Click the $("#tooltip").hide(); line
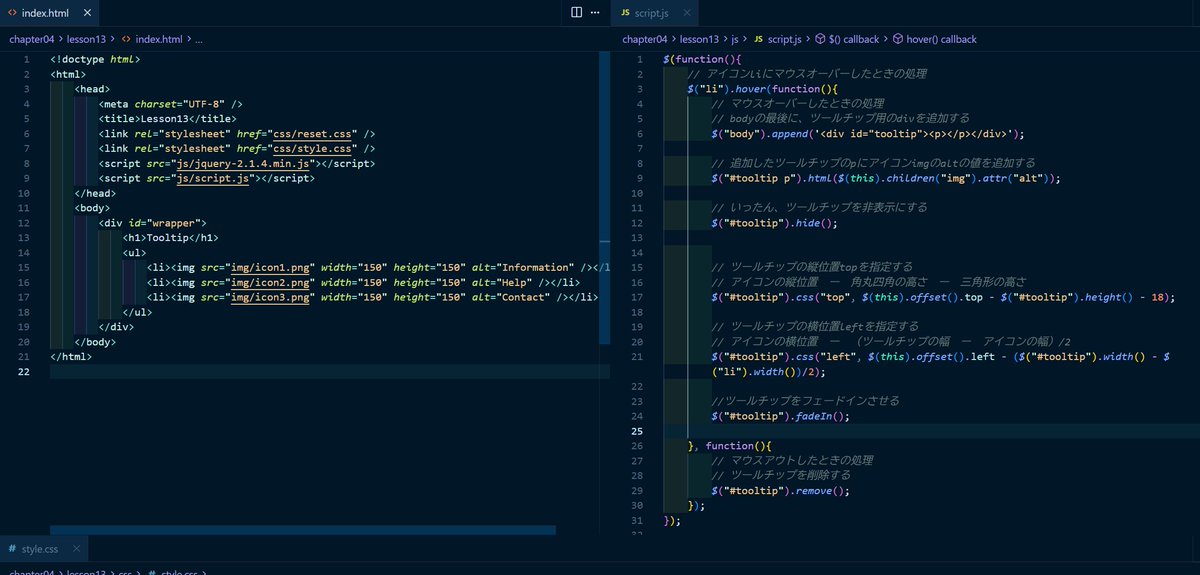 774,222
